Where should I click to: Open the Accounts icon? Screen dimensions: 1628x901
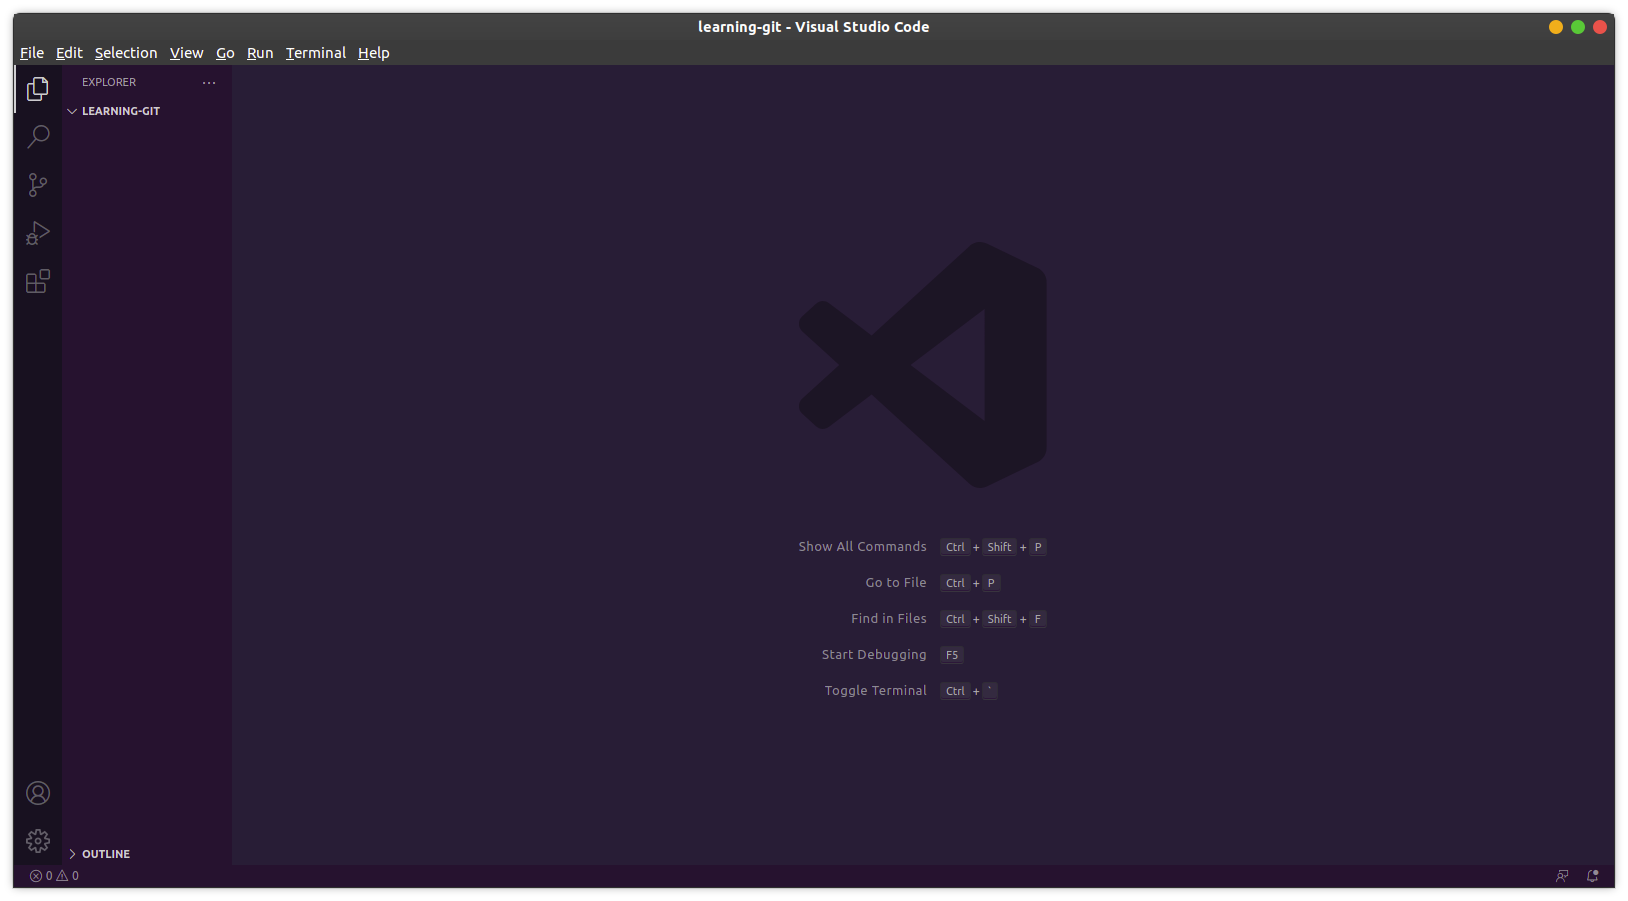[38, 793]
